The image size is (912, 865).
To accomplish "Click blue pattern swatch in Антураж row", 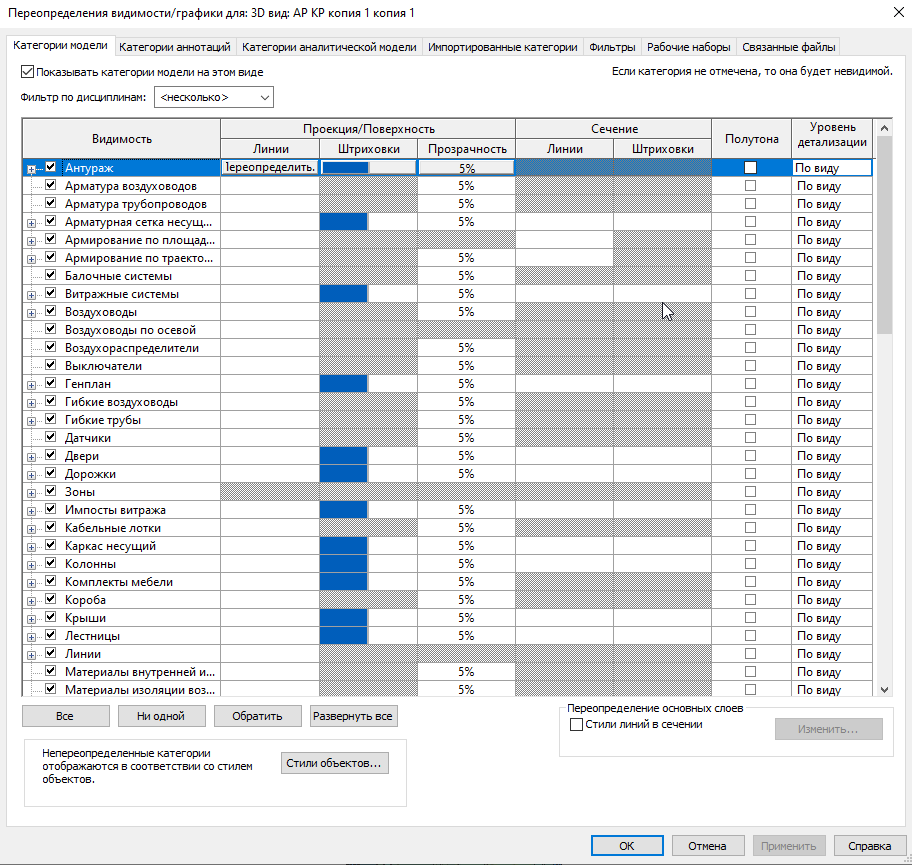I will click(x=345, y=168).
